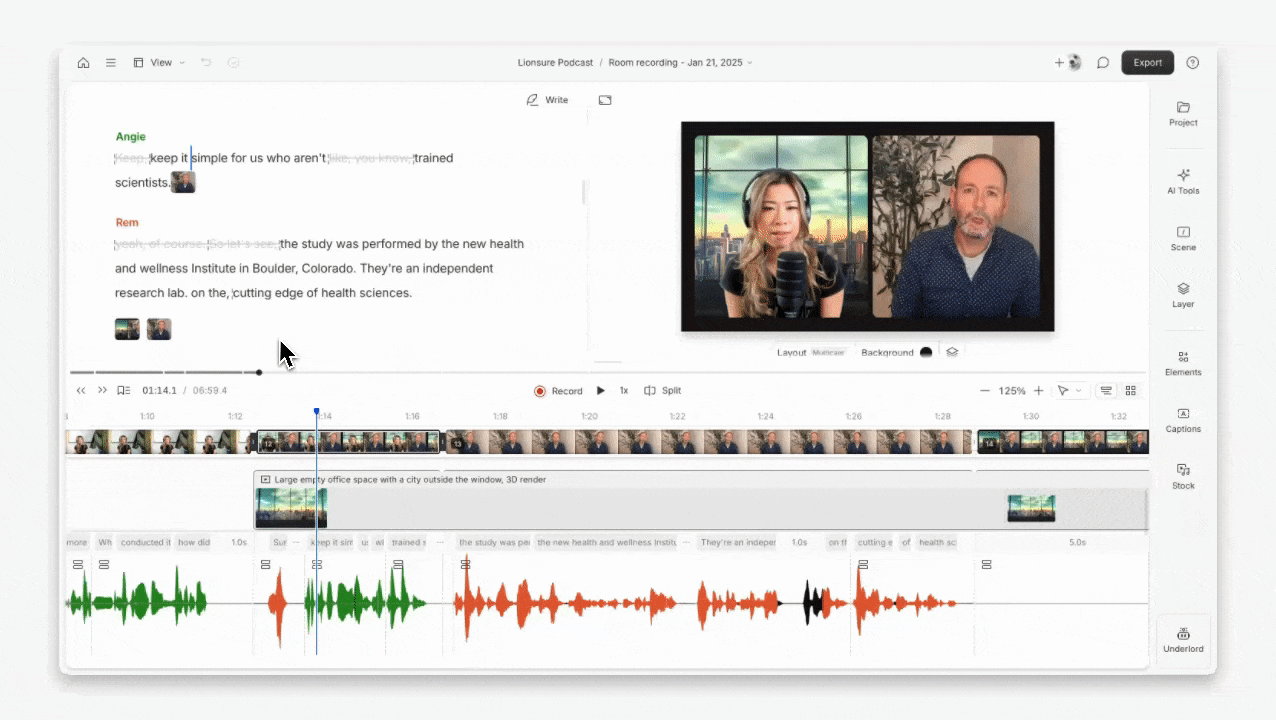Screen dimensions: 1276x720
Task: Choose the Background color swatch
Action: coord(926,353)
